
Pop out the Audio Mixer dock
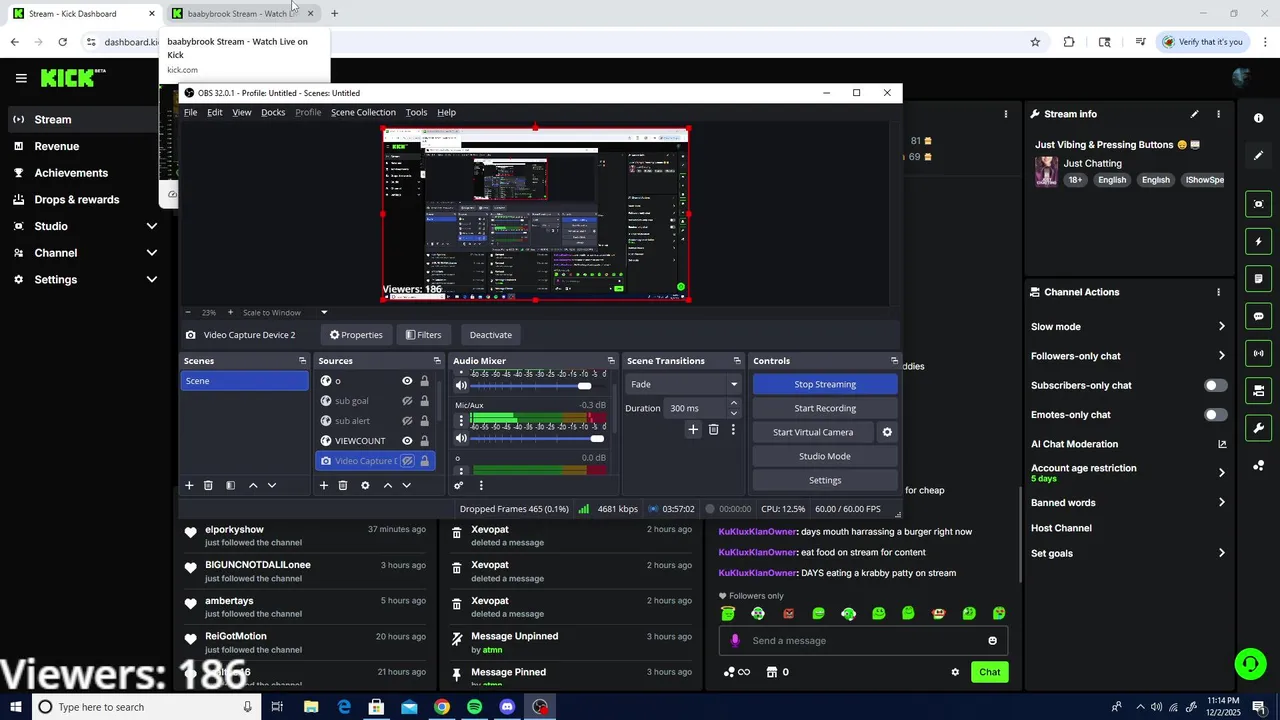611,361
